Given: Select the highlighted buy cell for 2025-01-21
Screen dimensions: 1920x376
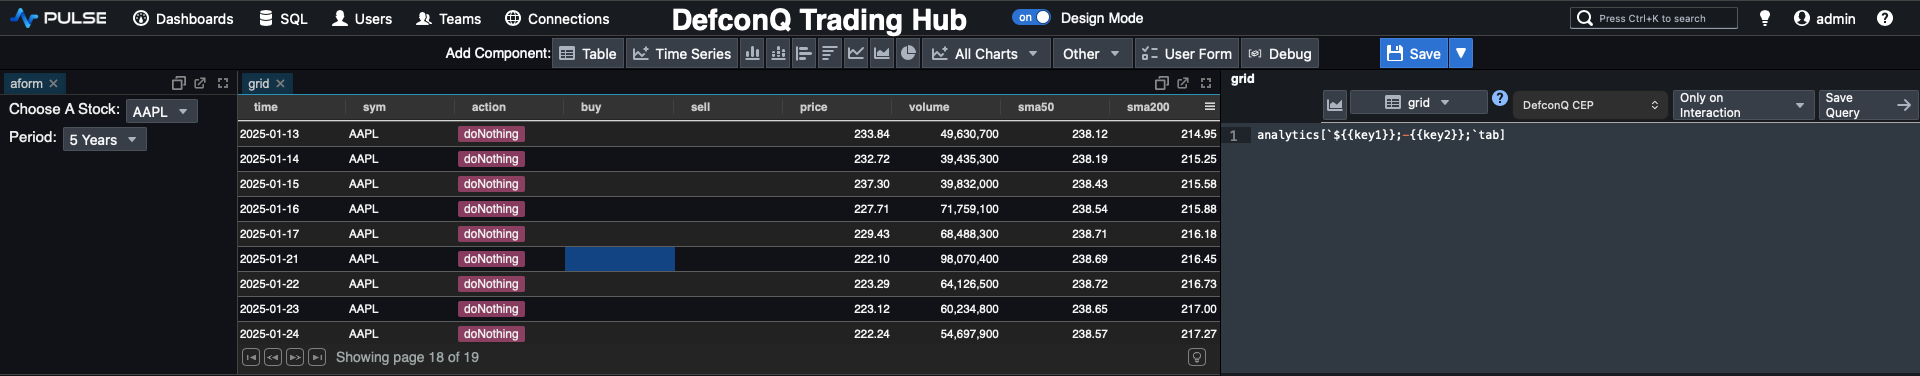Looking at the screenshot, I should coord(620,259).
